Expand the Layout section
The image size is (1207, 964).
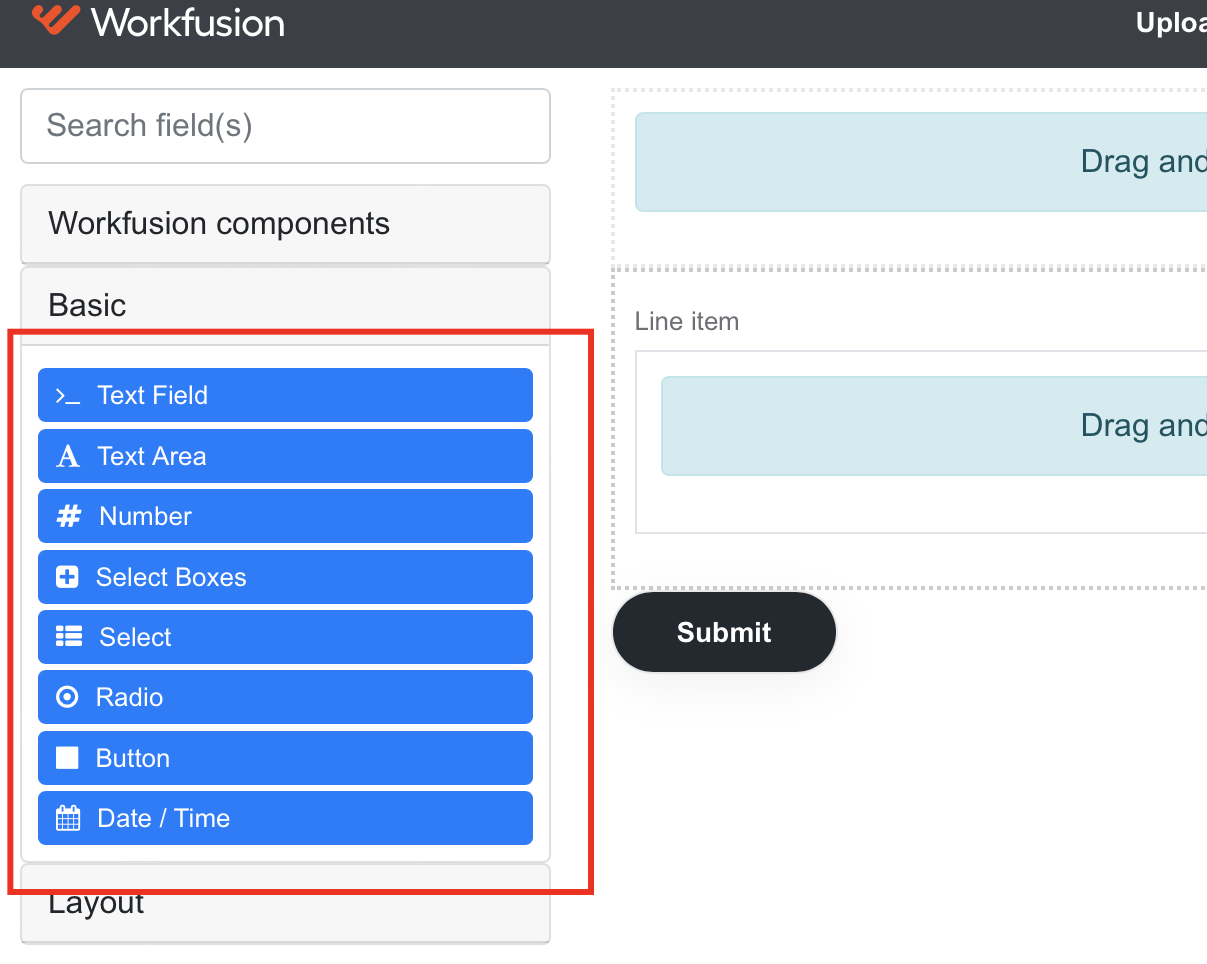pyautogui.click(x=285, y=904)
